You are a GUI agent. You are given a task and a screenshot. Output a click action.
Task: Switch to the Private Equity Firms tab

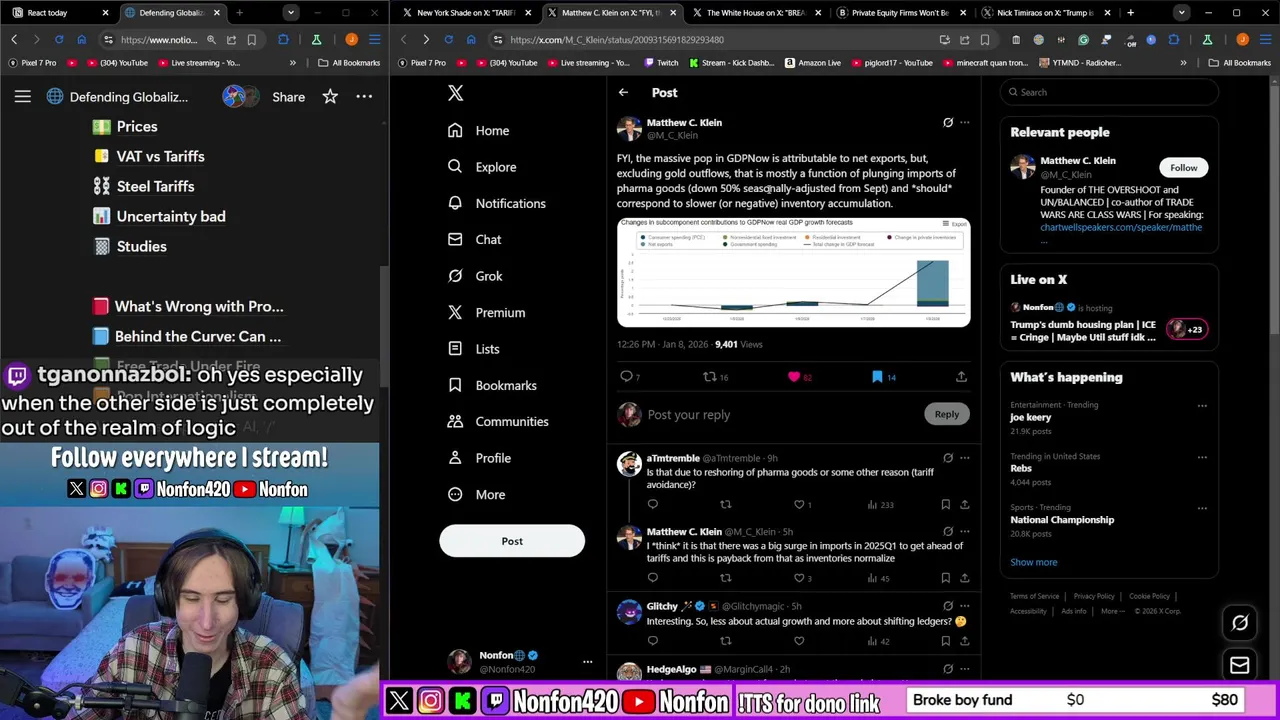[x=898, y=13]
